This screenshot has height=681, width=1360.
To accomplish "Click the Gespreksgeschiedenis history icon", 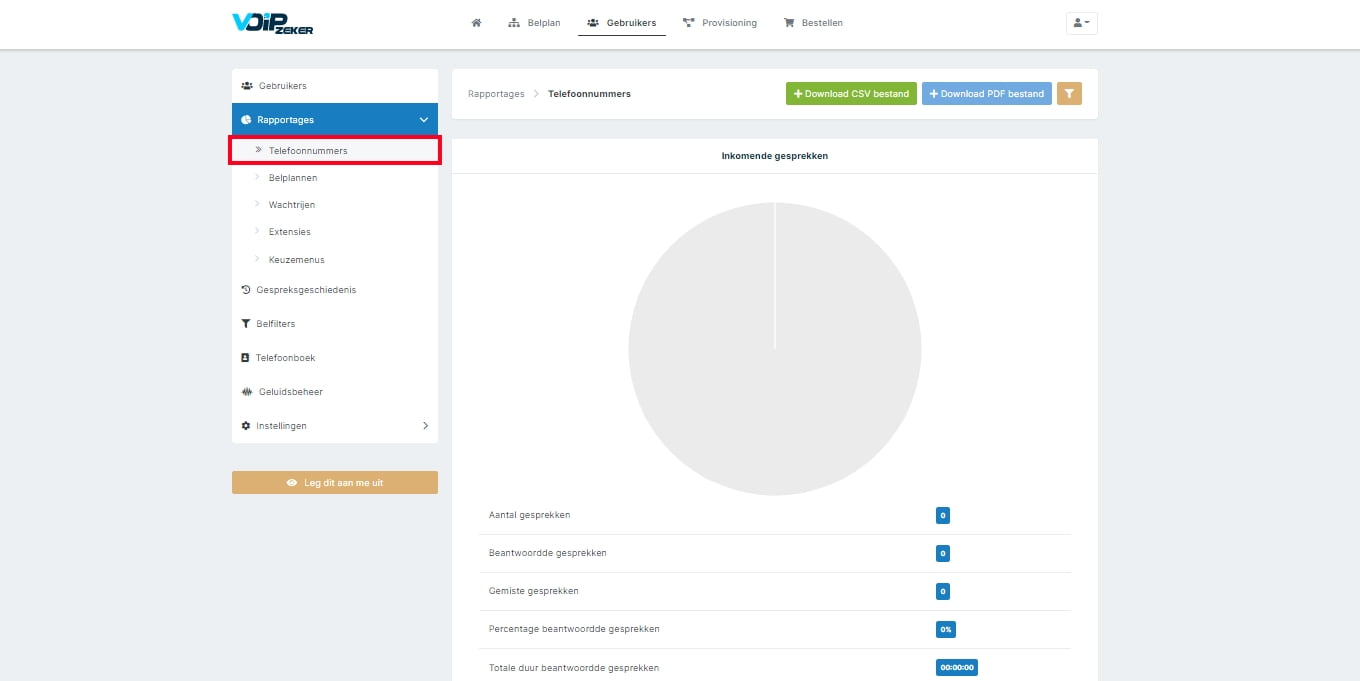I will point(246,290).
